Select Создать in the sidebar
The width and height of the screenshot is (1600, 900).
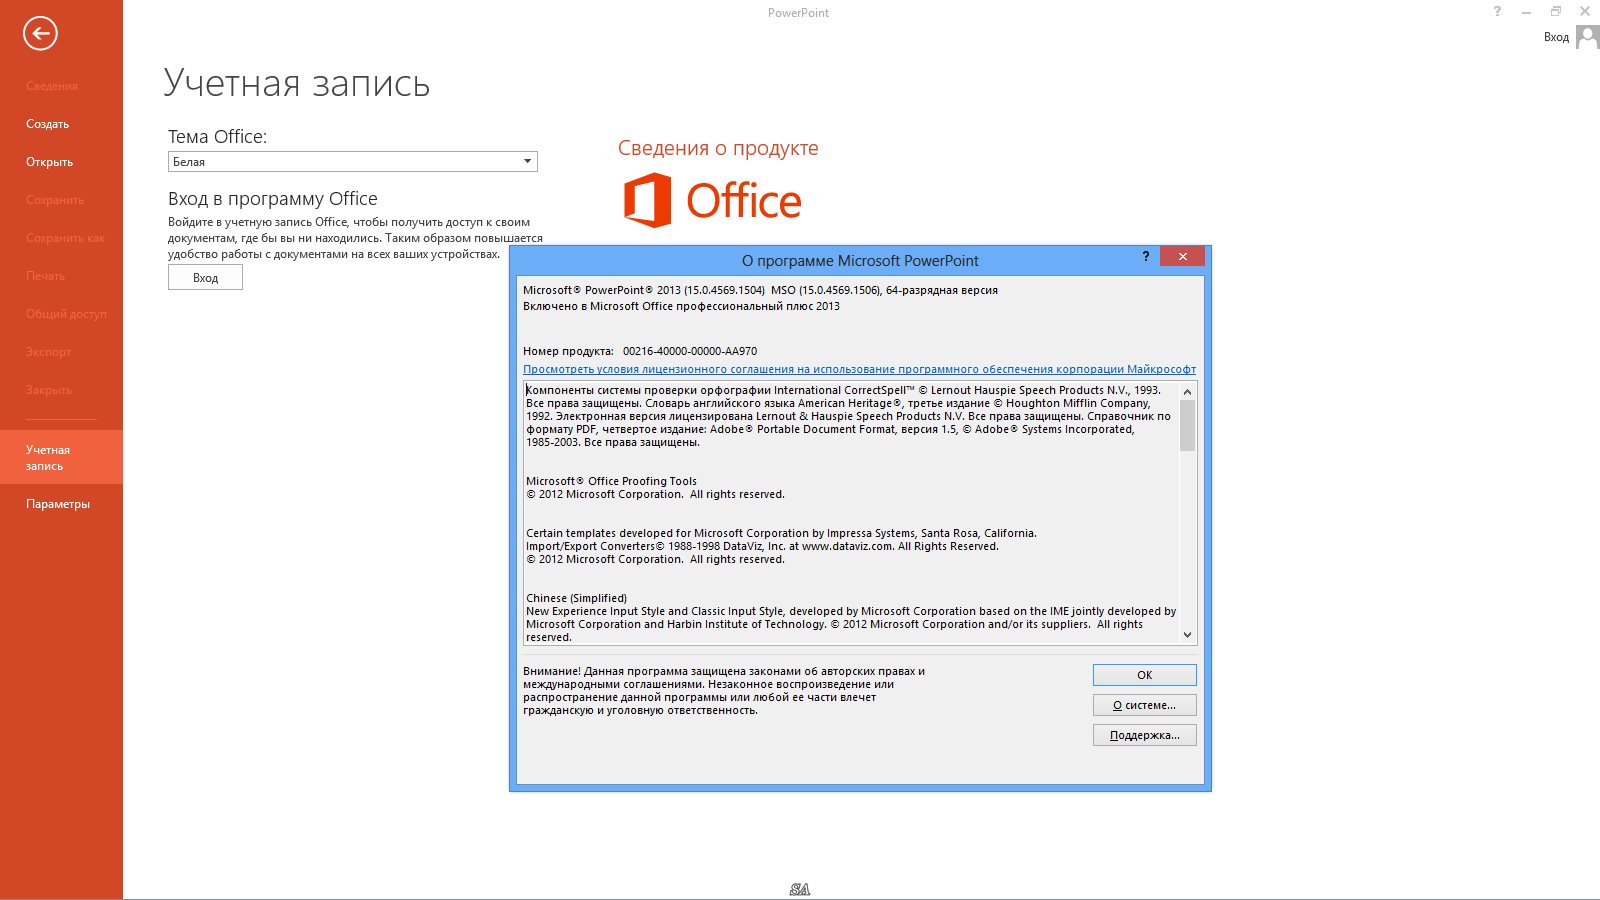48,124
